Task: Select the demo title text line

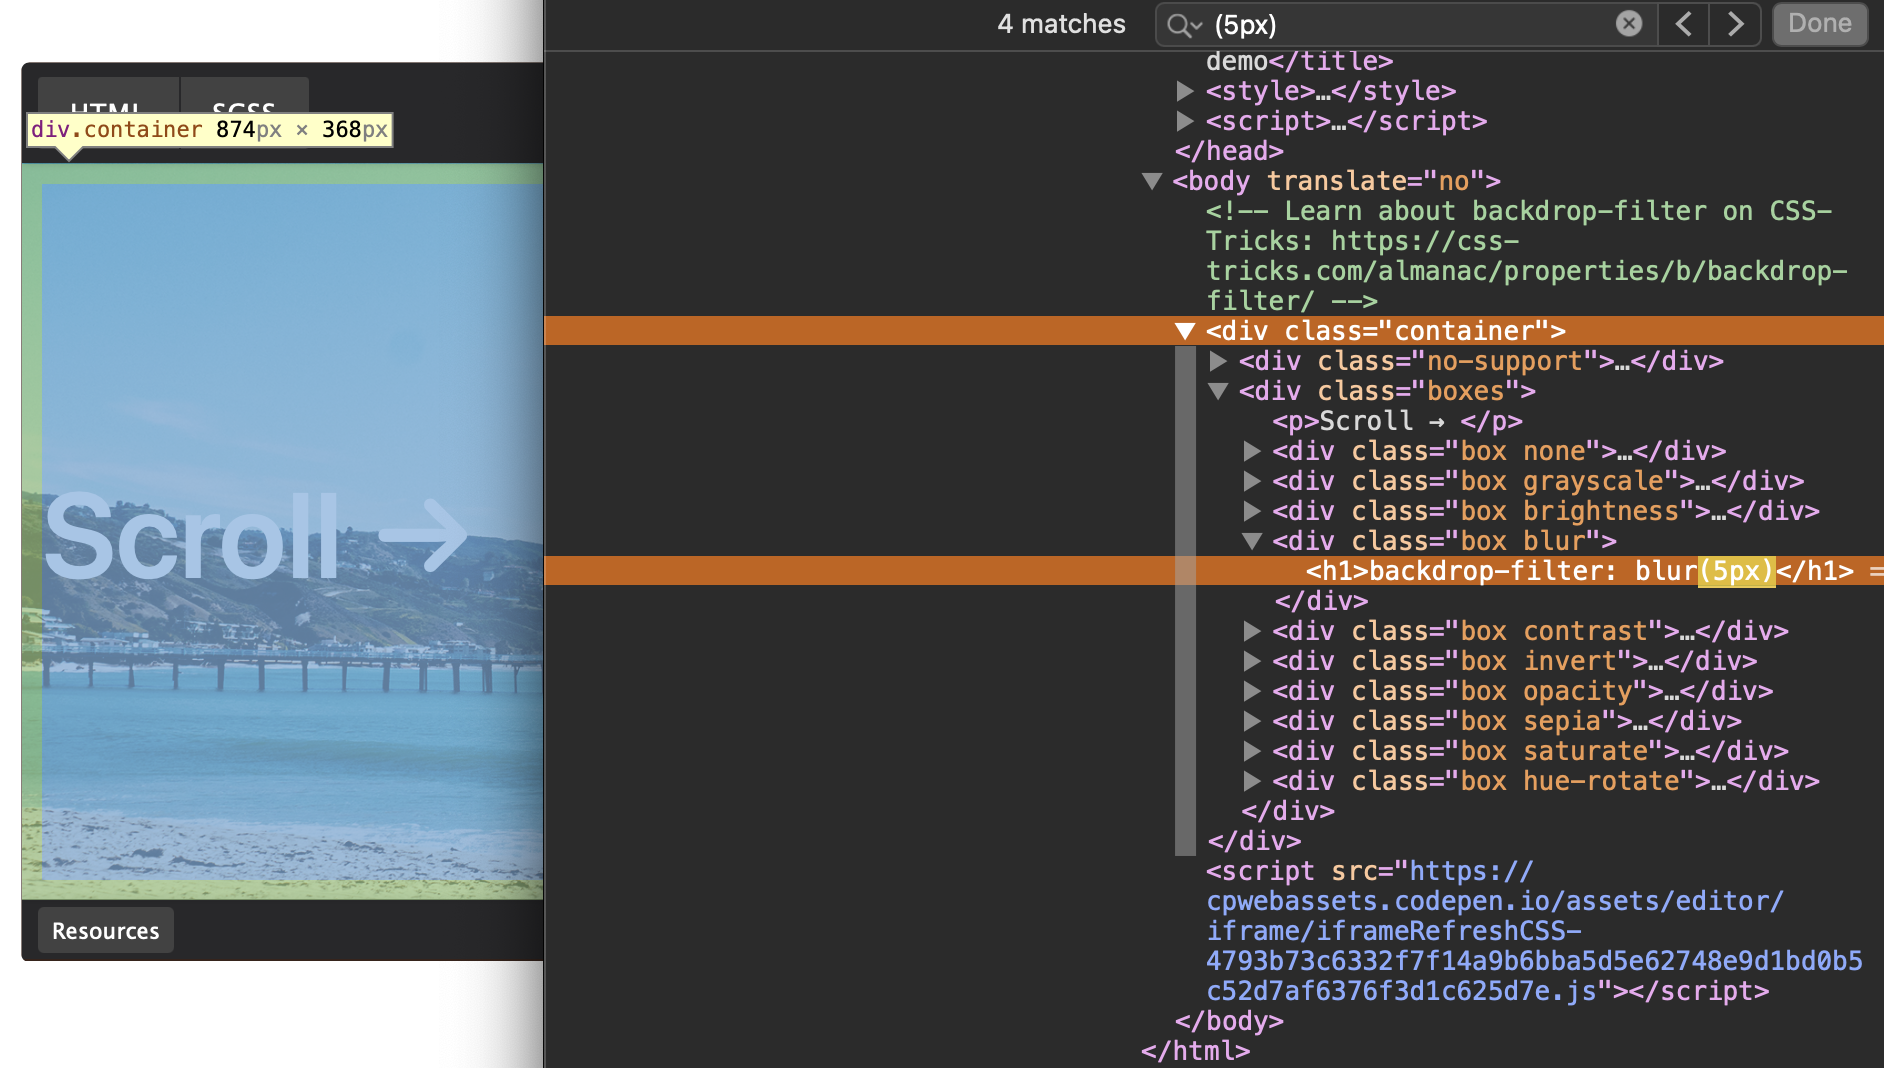Action: (x=1299, y=61)
